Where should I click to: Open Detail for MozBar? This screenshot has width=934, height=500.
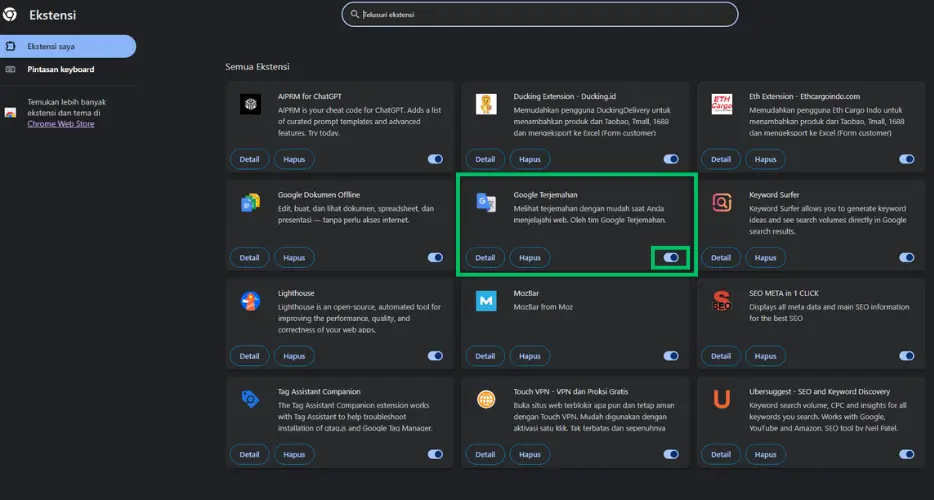coord(485,356)
